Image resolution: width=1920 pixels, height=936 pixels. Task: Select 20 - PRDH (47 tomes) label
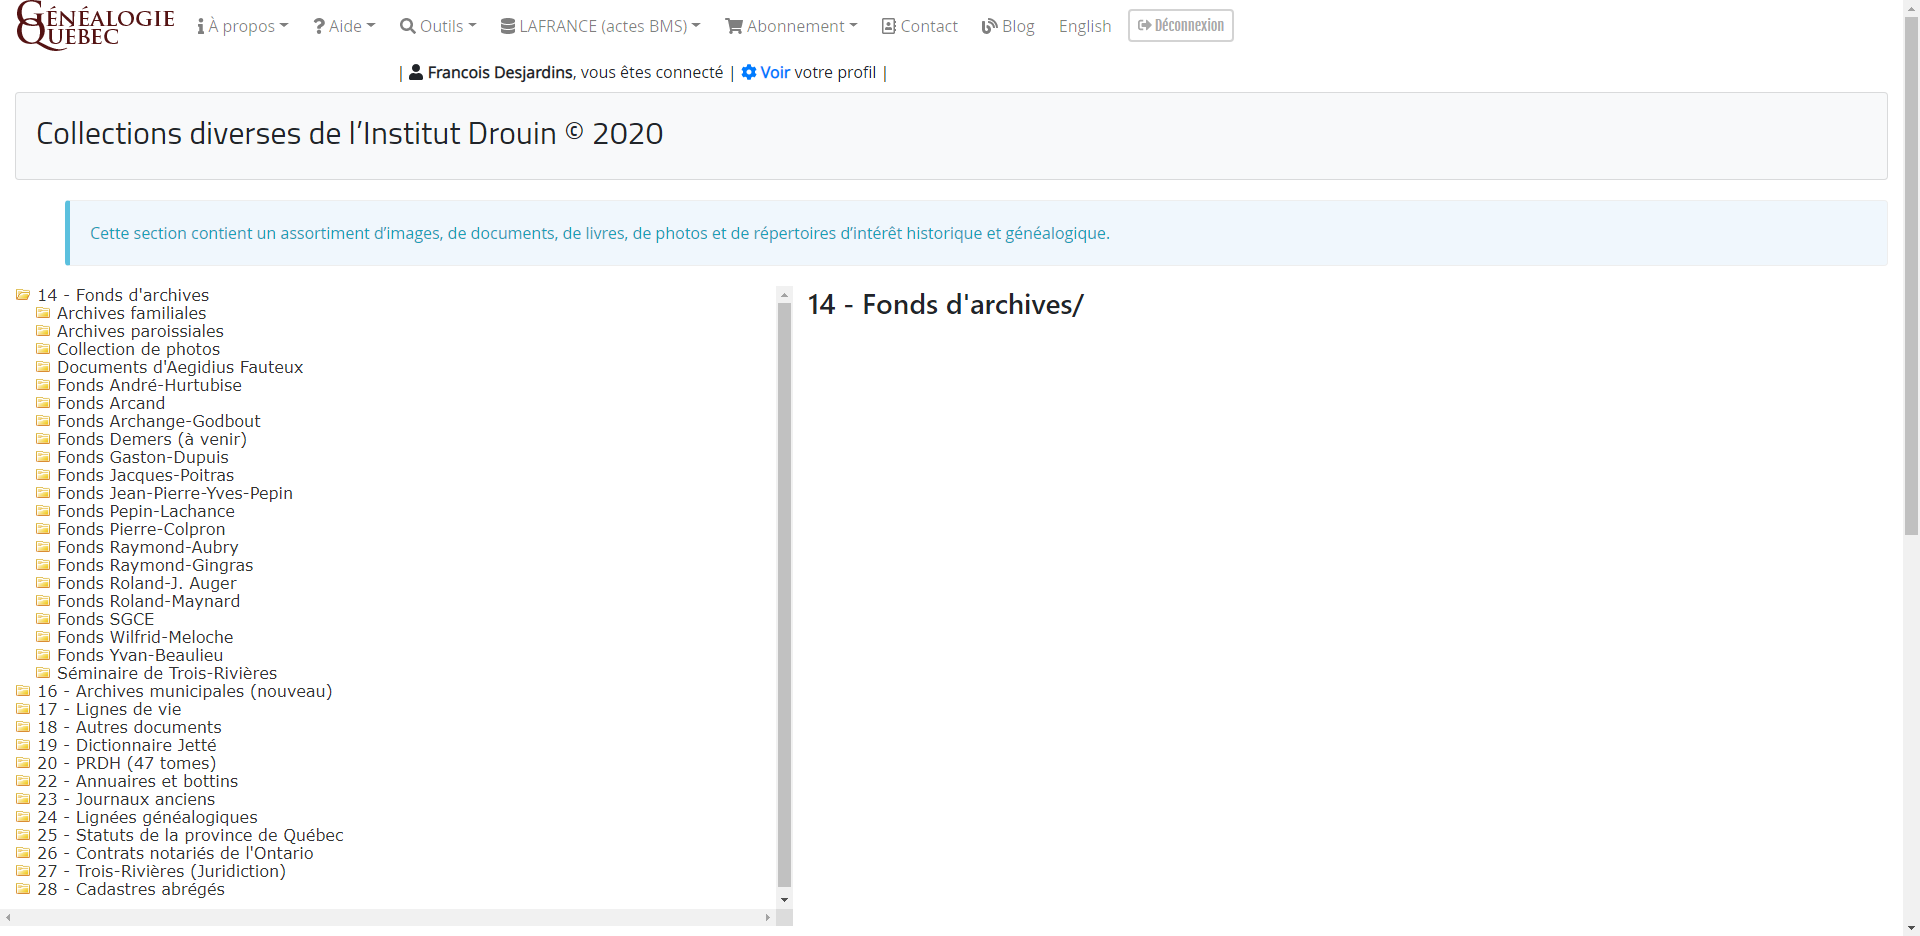tap(127, 763)
